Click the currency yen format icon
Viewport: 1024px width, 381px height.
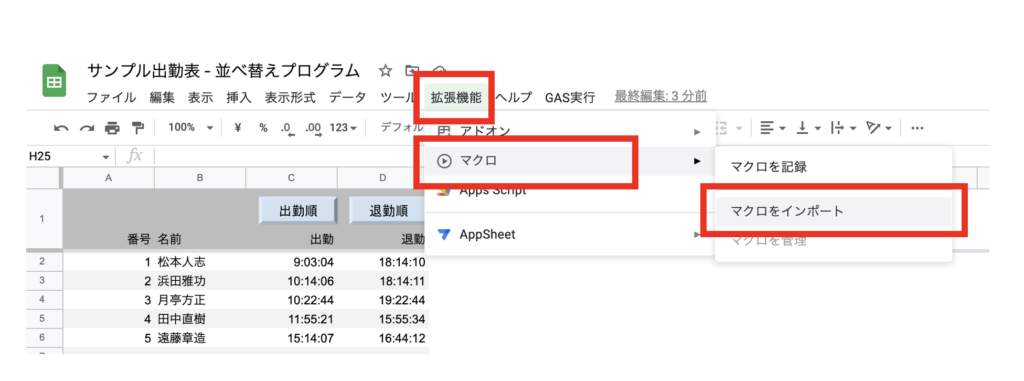tap(238, 128)
